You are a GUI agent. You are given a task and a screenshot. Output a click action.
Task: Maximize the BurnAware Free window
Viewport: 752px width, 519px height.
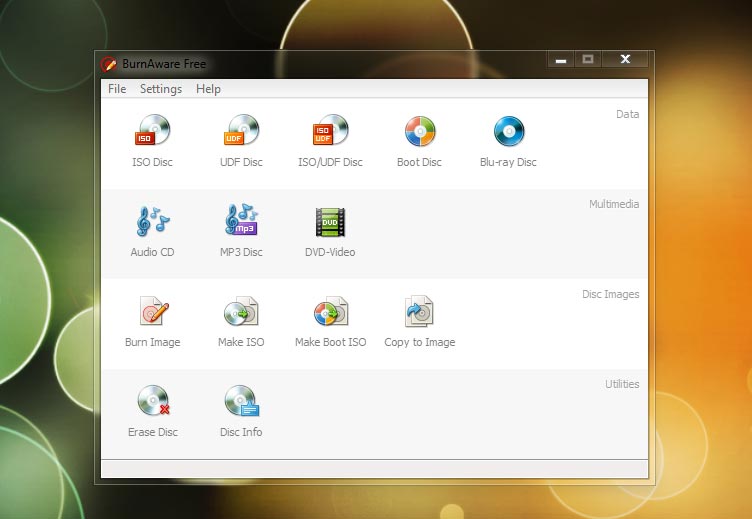[x=588, y=59]
